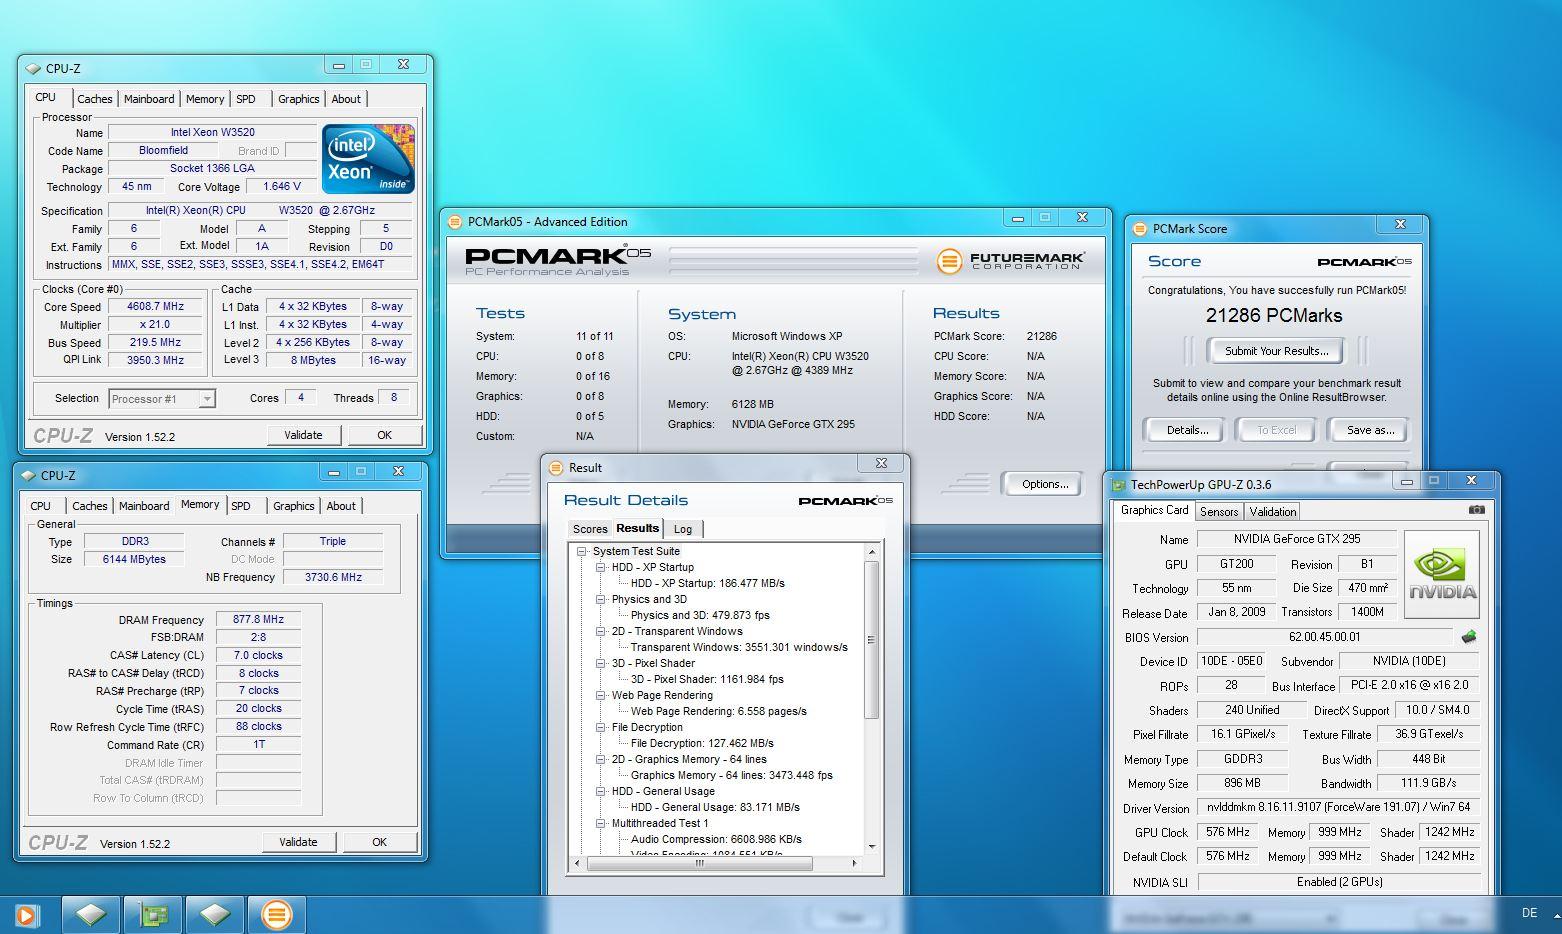Open Graphics tab in top CPU-Z window
Viewport: 1562px width, 934px height.
coord(298,99)
